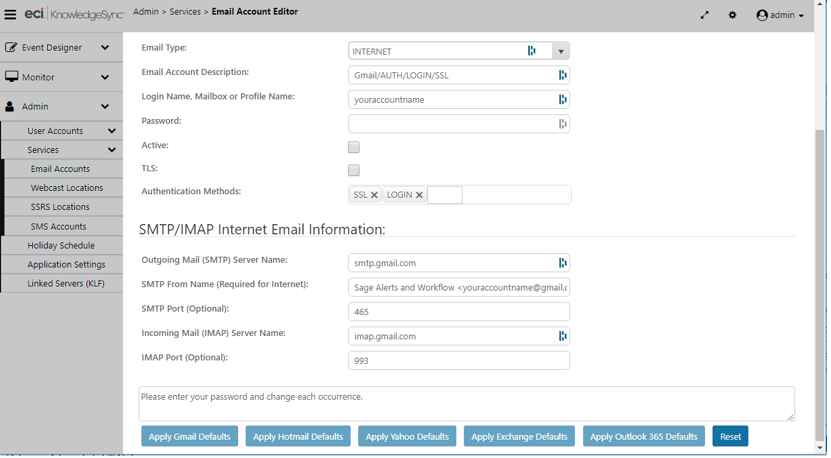Screen dimensions: 831x458
Task: Collapse the Services chevron
Action: [x=112, y=150]
